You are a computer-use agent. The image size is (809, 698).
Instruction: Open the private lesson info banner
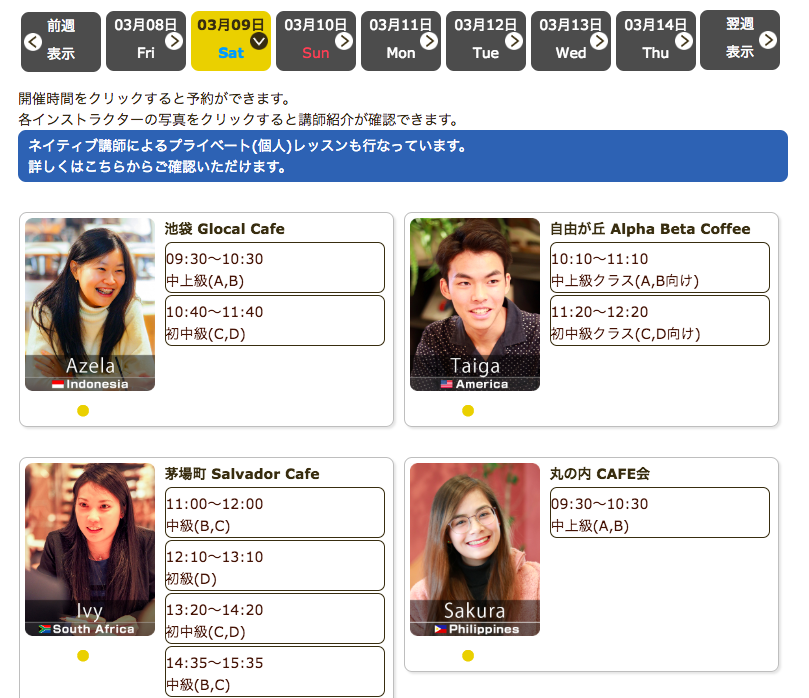tap(402, 156)
